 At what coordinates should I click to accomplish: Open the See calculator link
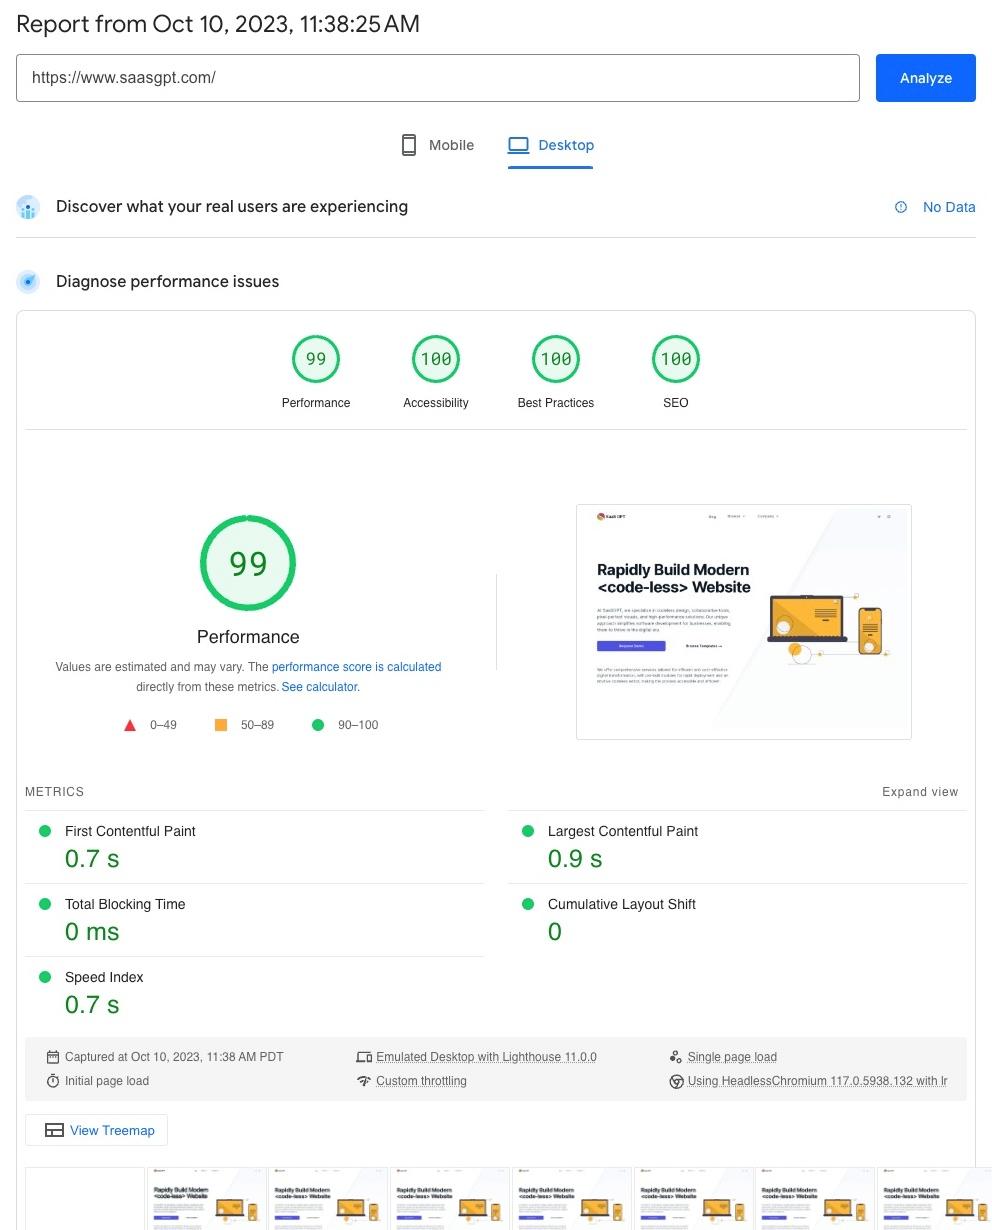(318, 687)
